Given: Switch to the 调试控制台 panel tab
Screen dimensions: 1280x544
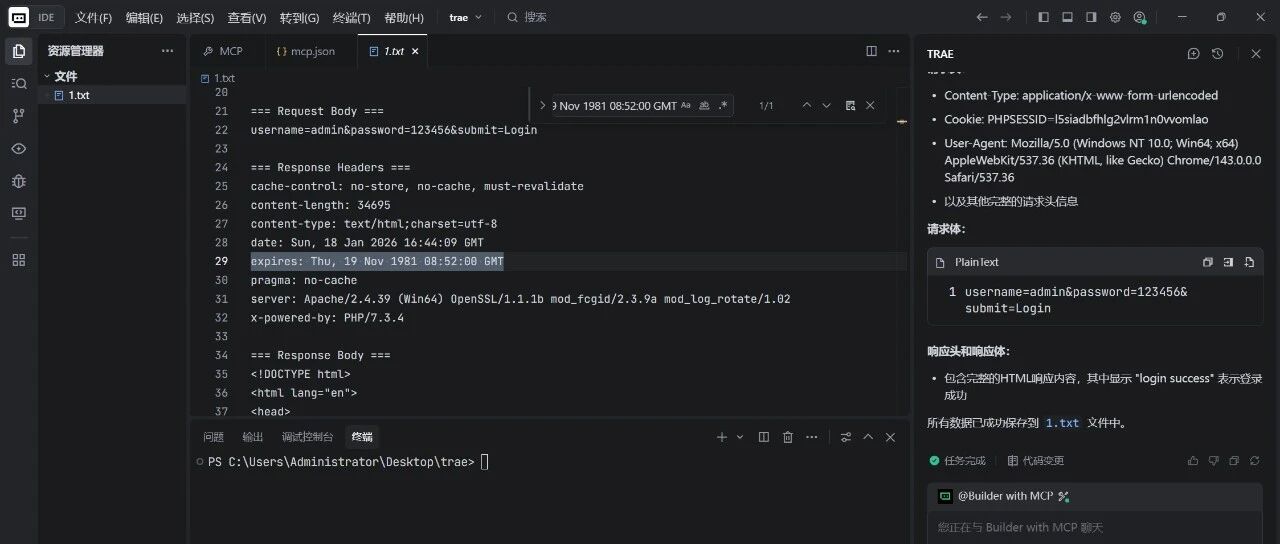Looking at the screenshot, I should click(x=307, y=437).
